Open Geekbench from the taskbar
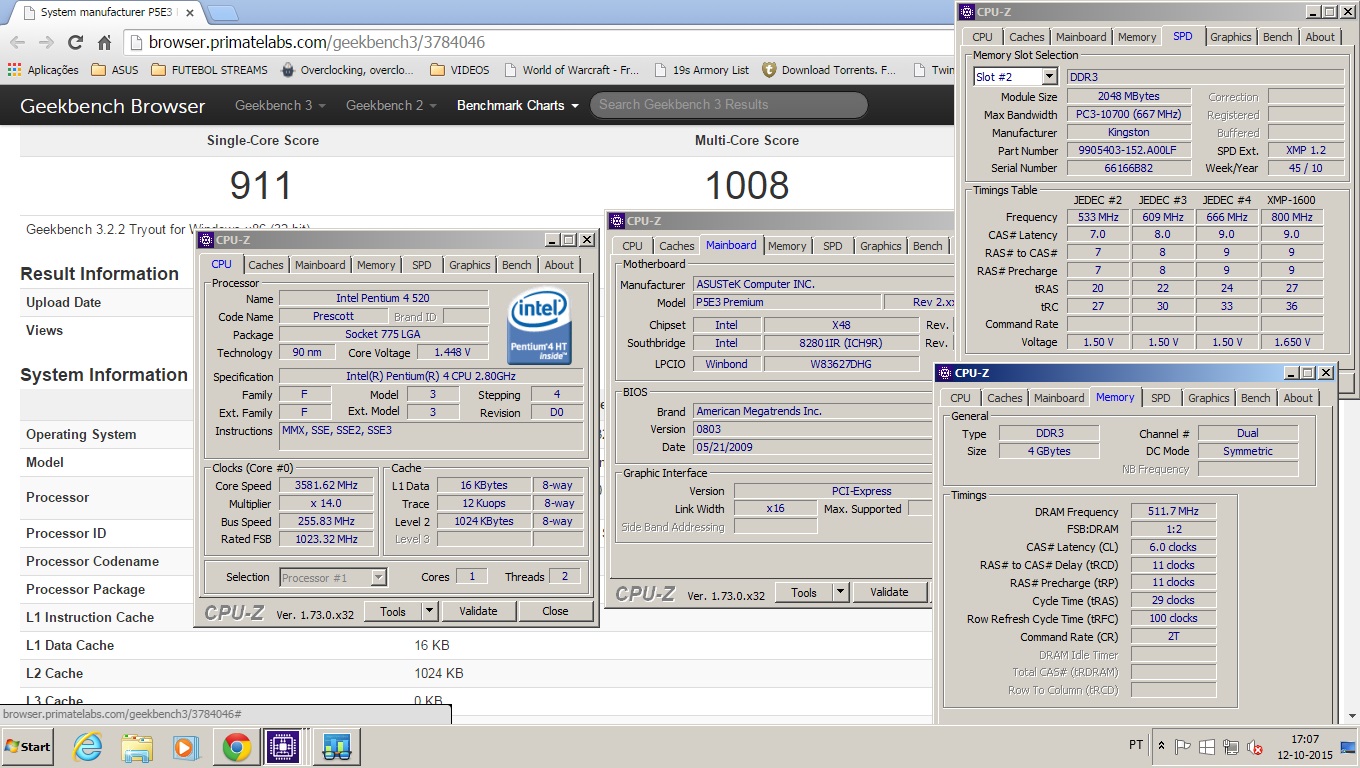This screenshot has width=1360, height=768. [x=337, y=746]
